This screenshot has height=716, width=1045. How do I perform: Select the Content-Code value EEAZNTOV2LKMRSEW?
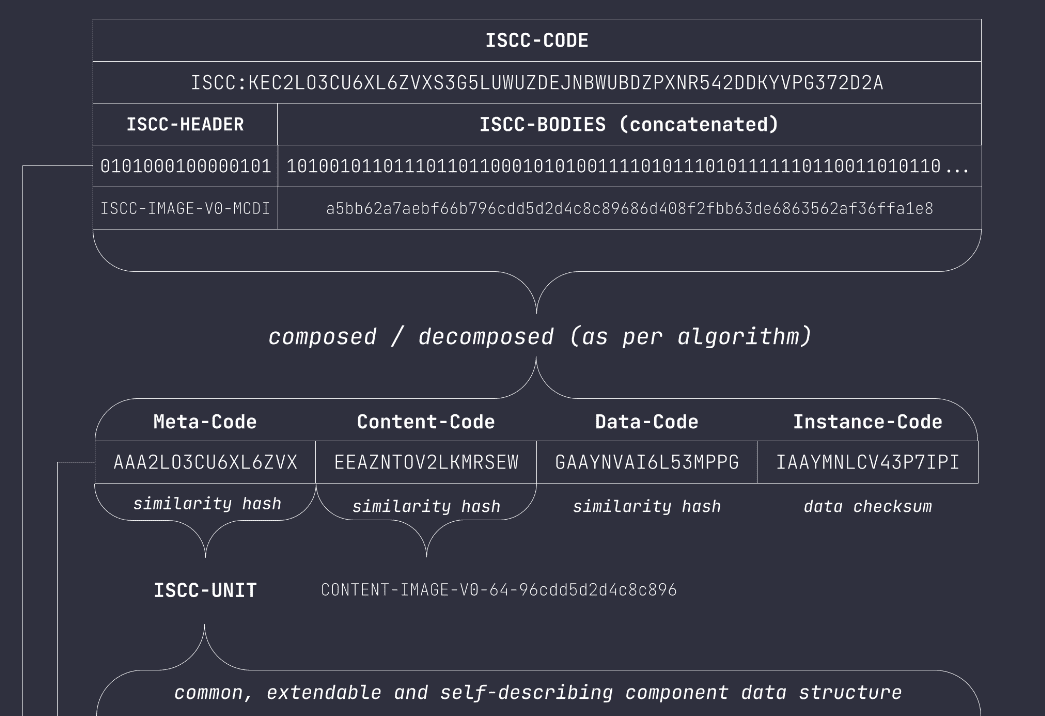point(426,462)
